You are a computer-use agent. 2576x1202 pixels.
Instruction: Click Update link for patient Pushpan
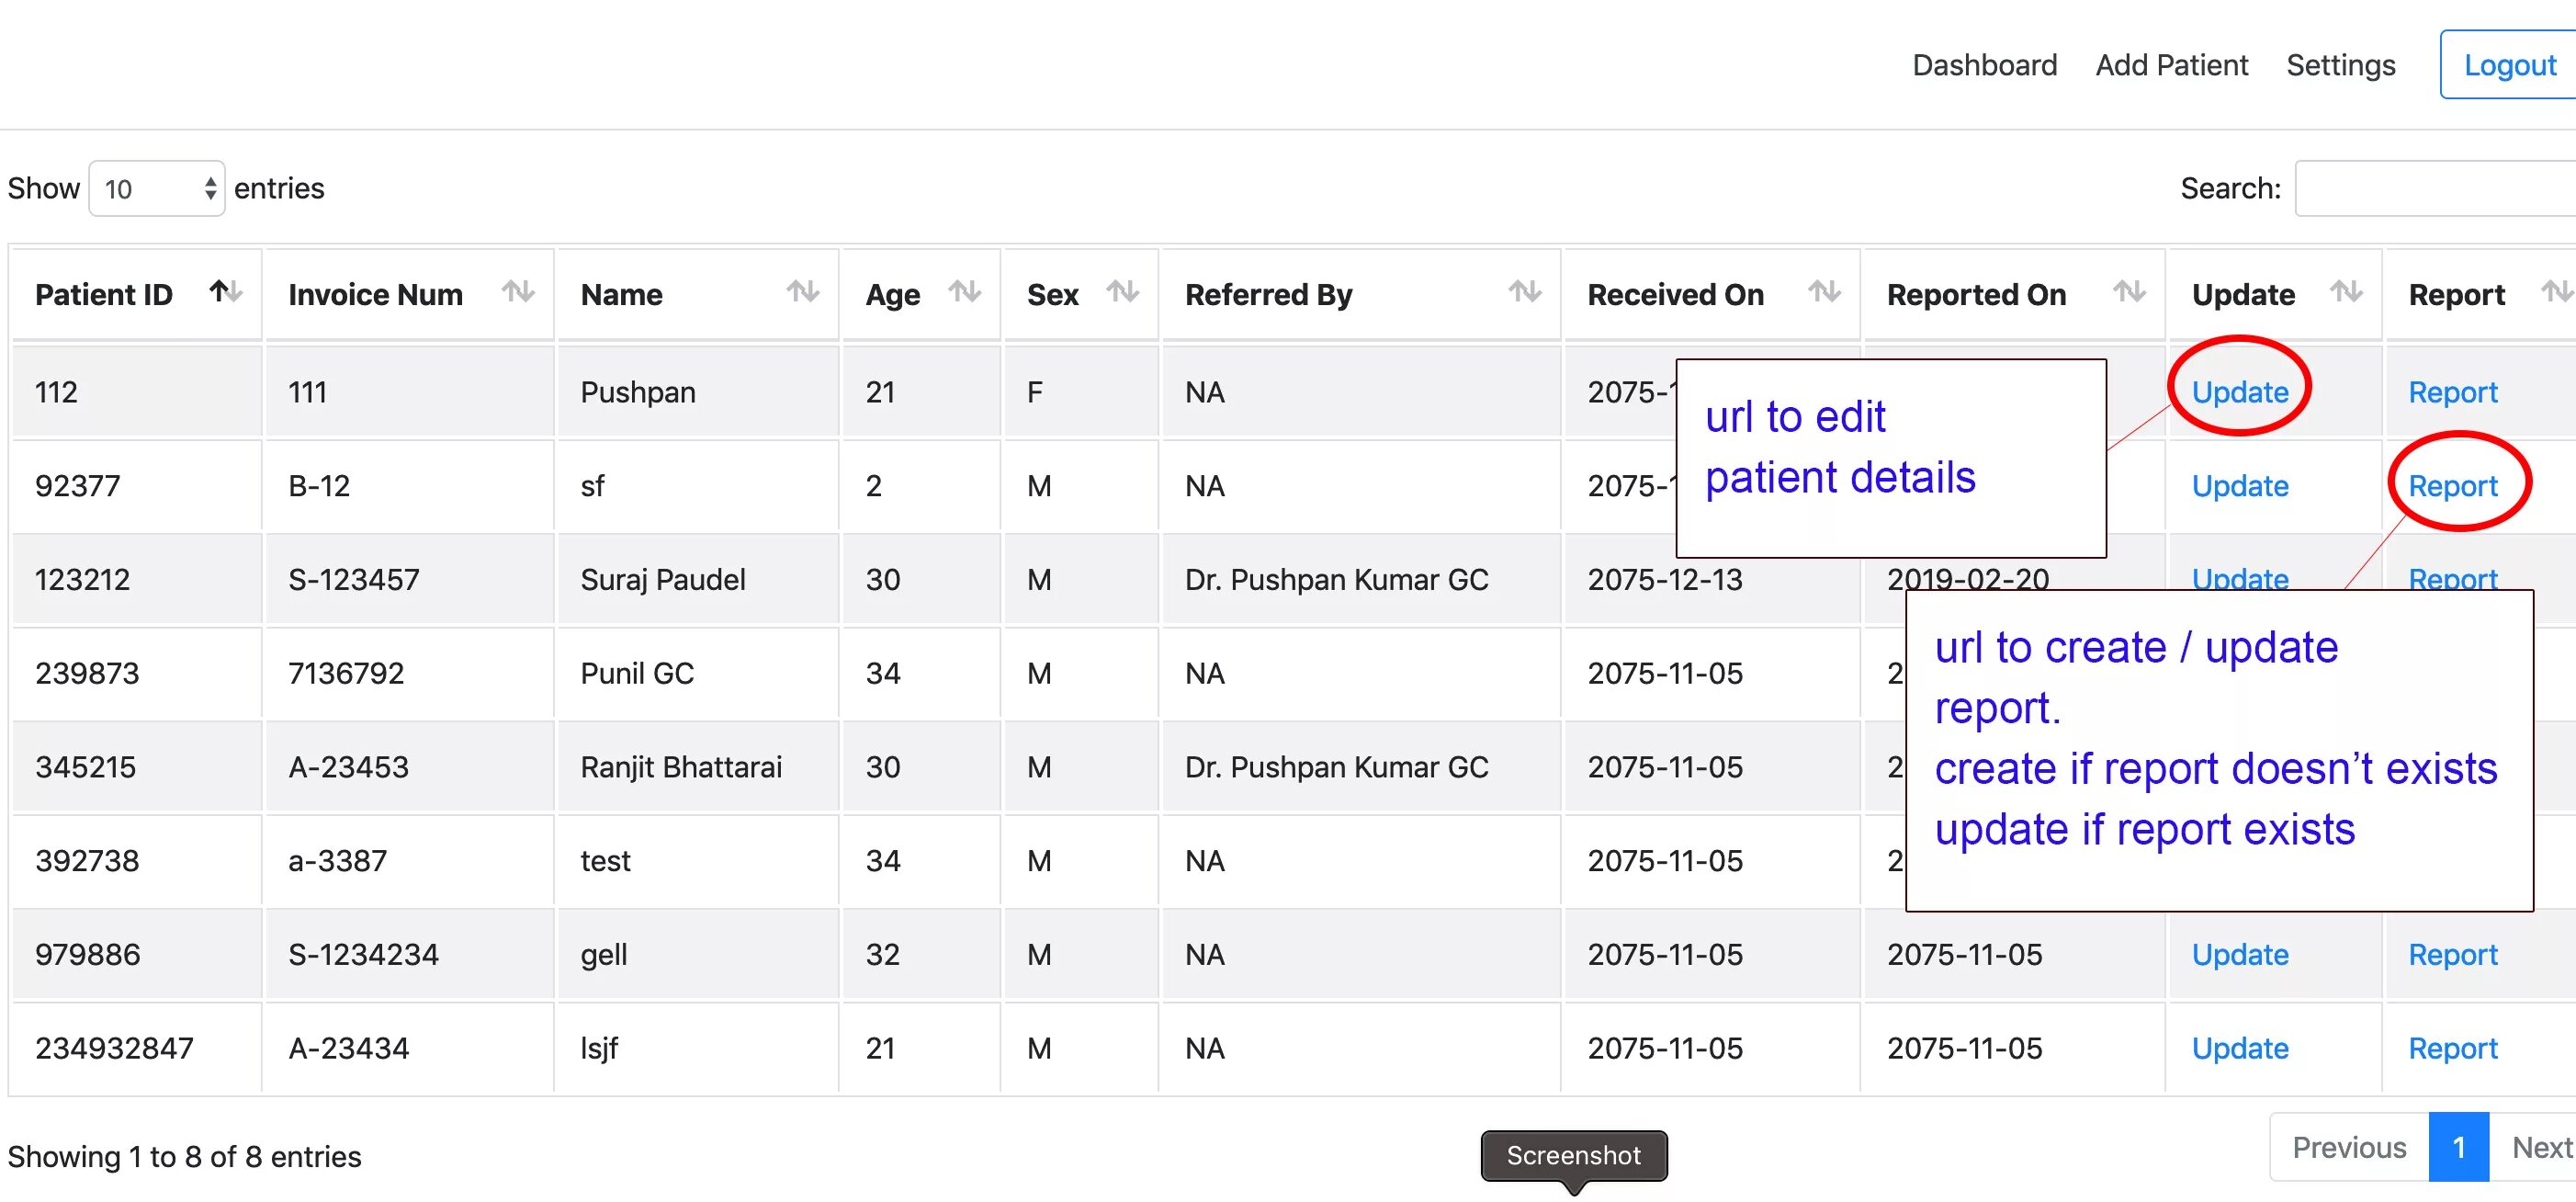(x=2239, y=392)
